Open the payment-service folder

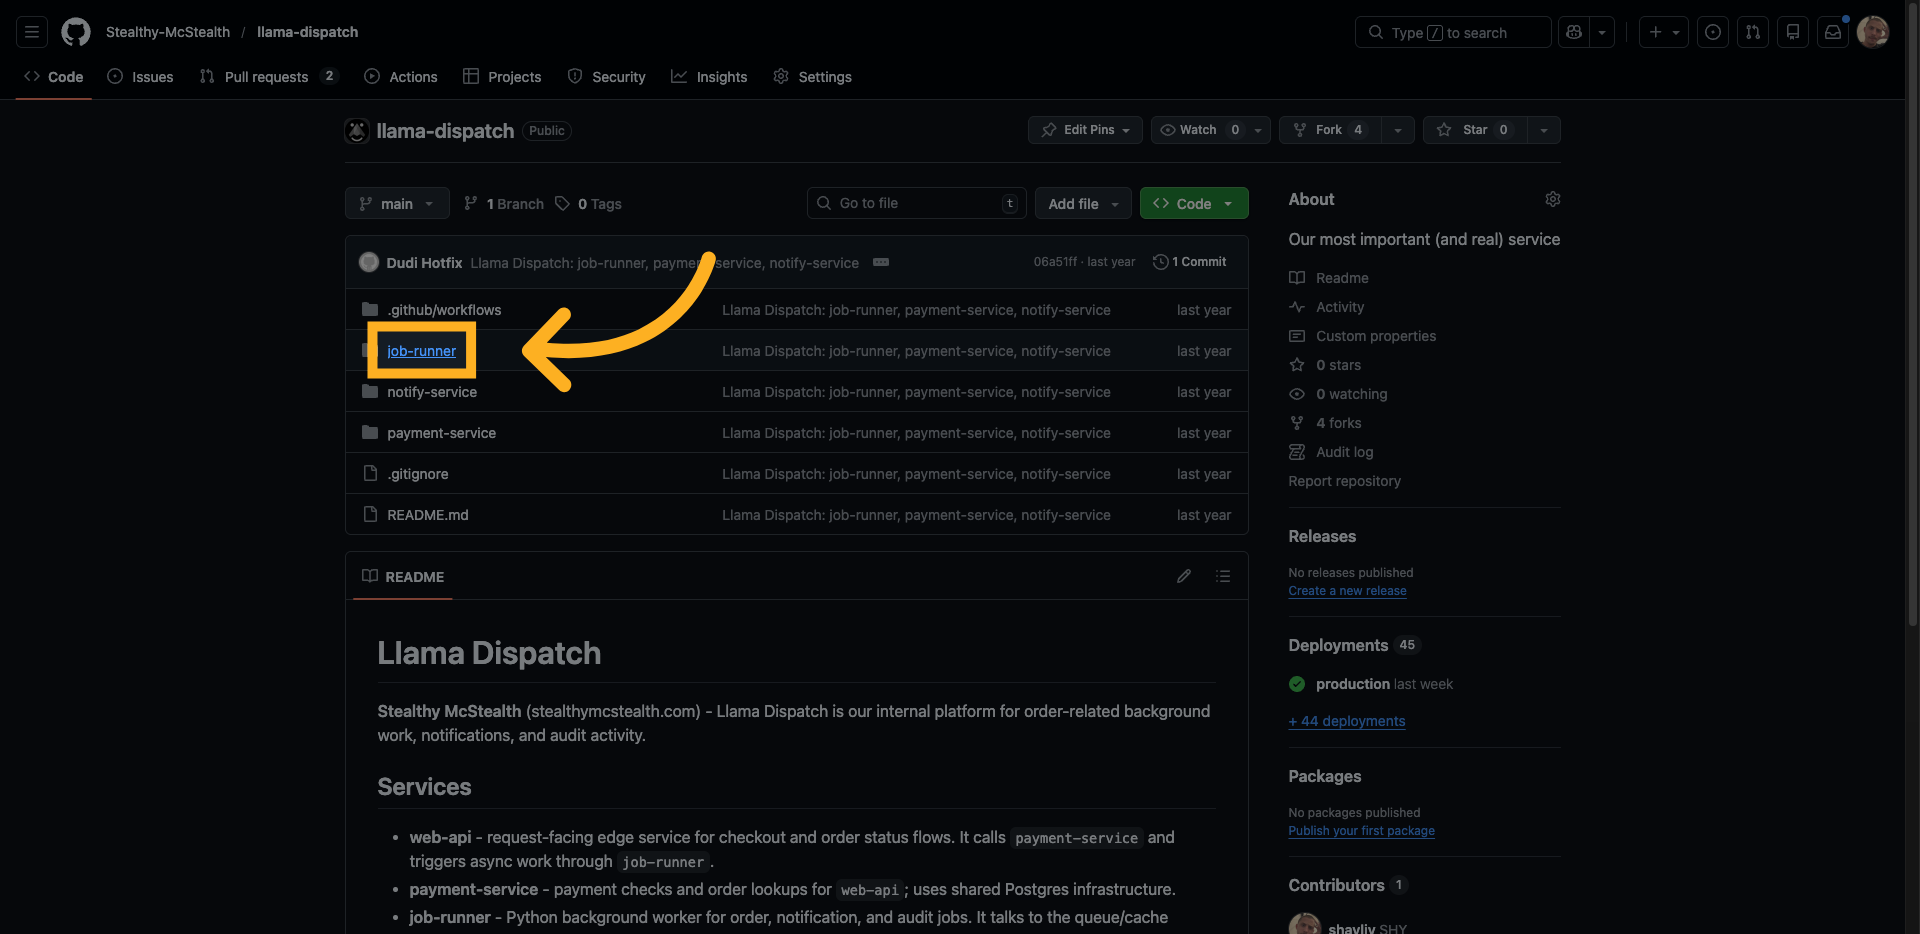point(441,433)
